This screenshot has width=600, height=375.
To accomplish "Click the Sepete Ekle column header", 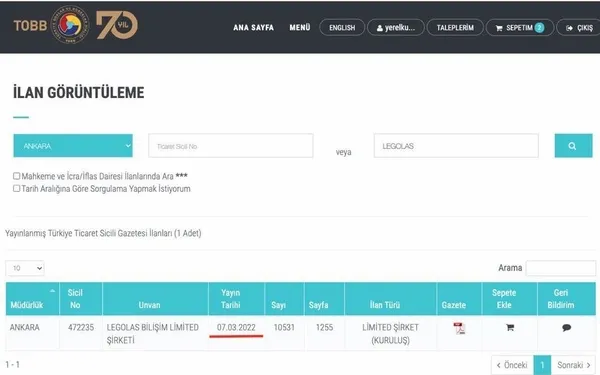I will (510, 299).
